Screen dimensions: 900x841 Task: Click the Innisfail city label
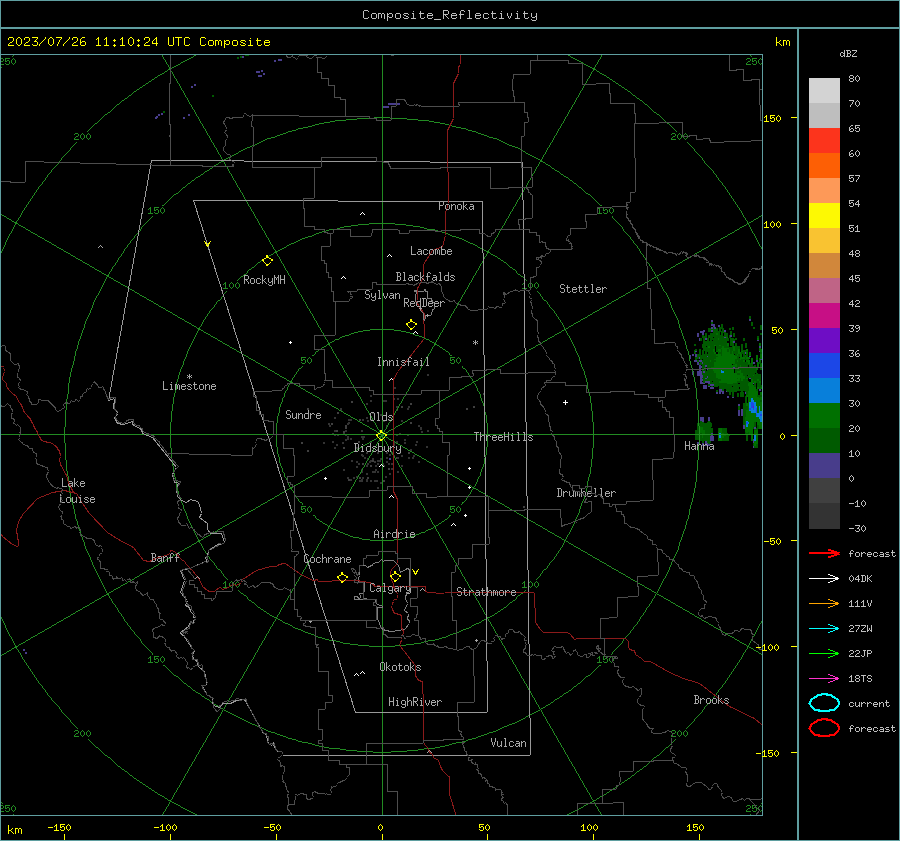pyautogui.click(x=403, y=362)
